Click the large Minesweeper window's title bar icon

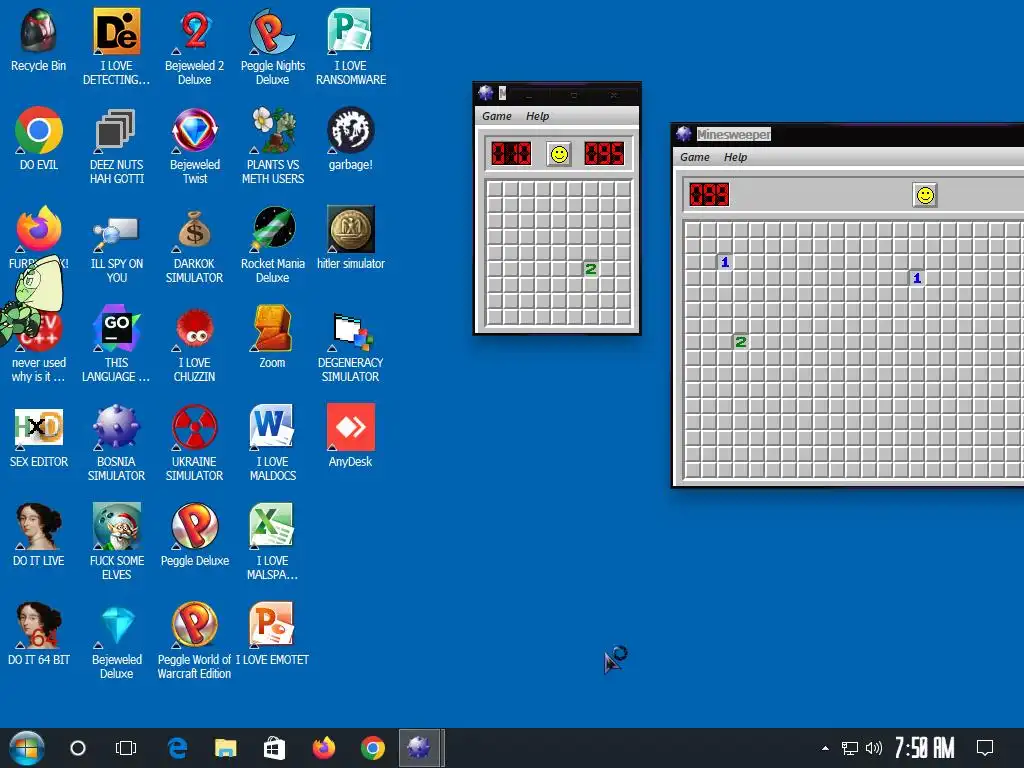point(683,134)
